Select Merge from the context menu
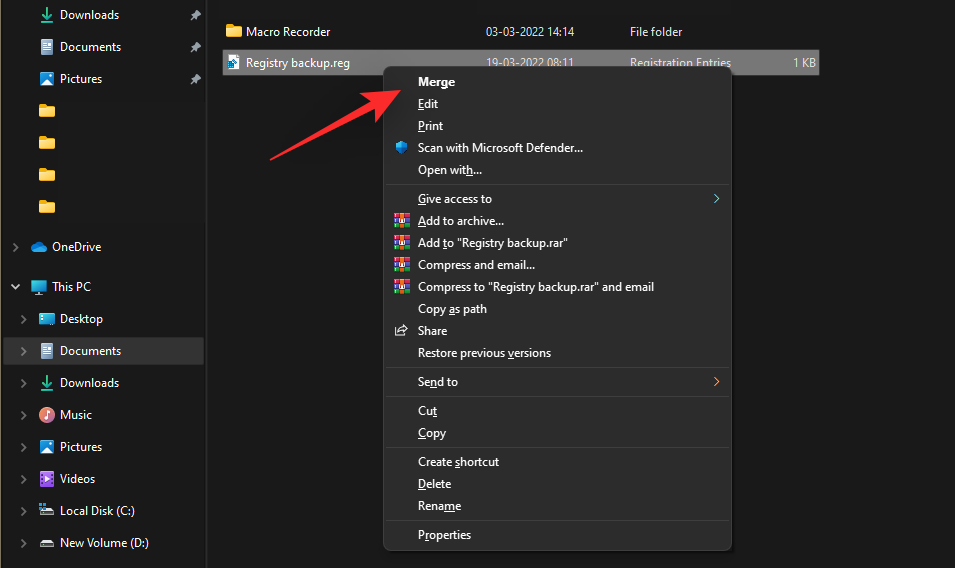This screenshot has height=568, width=955. pos(436,82)
